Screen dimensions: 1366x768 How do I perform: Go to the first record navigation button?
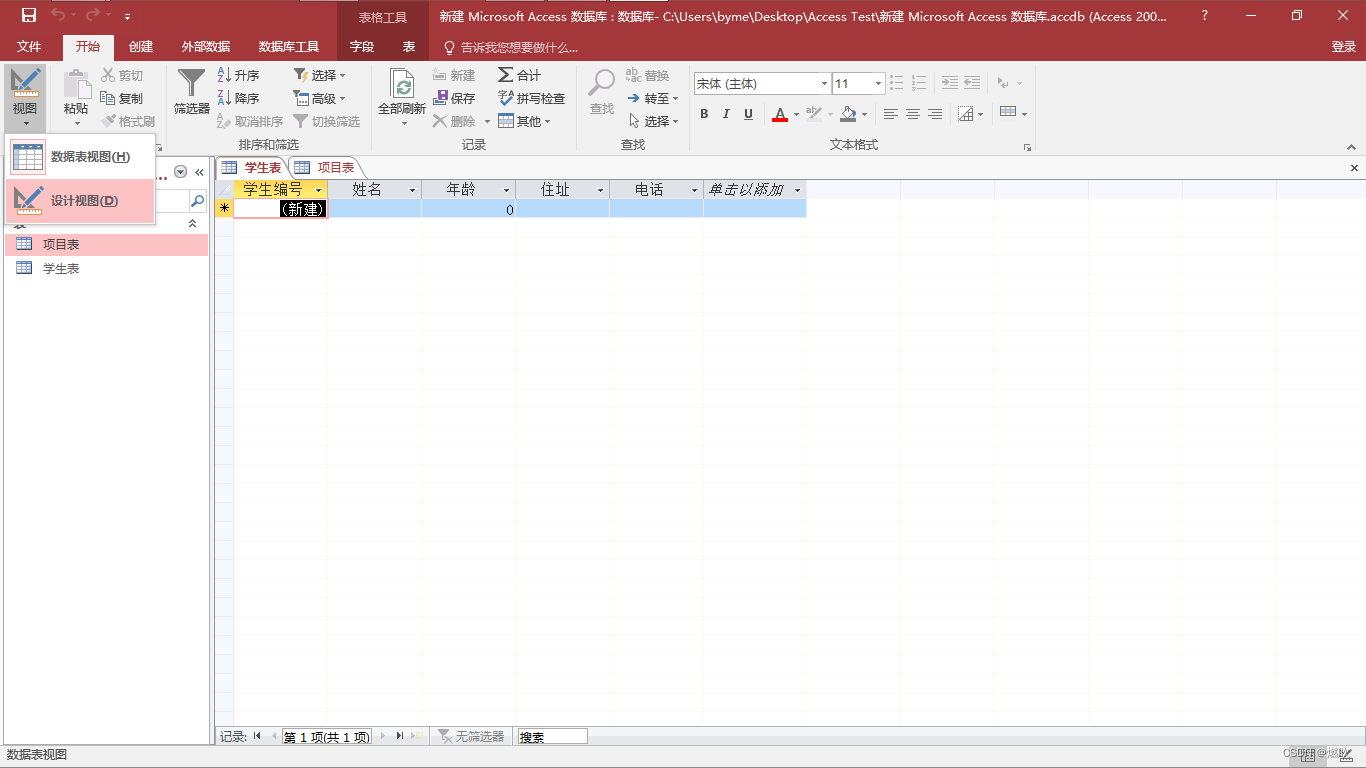coord(257,736)
